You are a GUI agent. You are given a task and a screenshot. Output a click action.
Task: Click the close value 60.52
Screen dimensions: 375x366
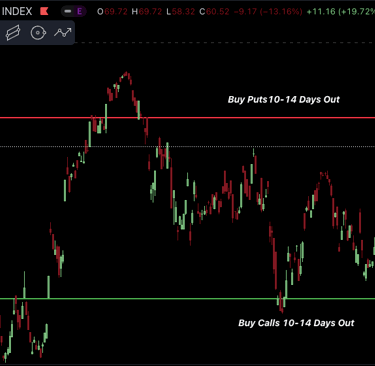click(218, 12)
